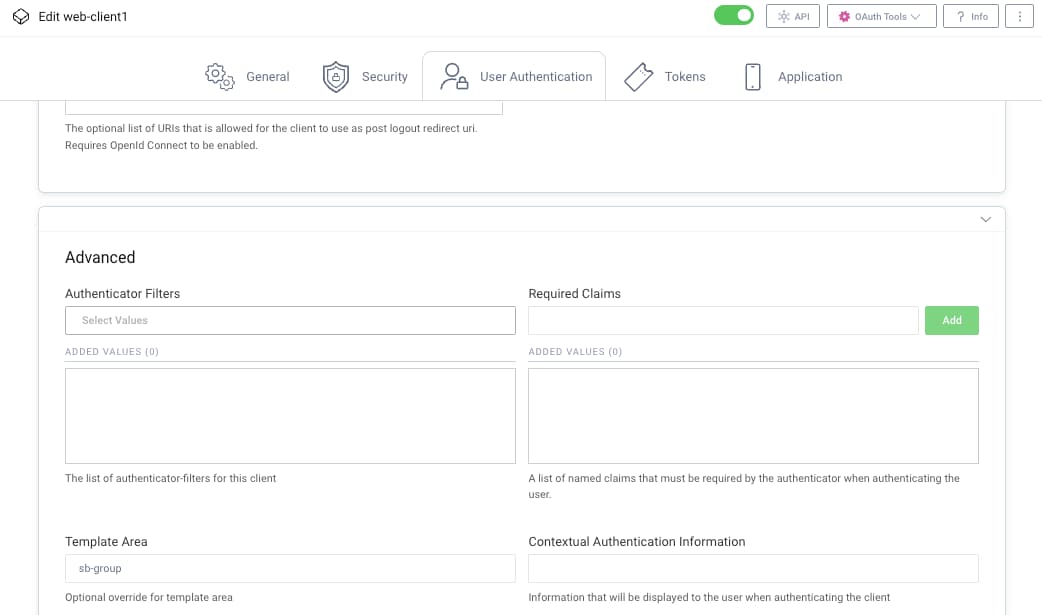Click the hexagon logo next to Edit web-client1
This screenshot has height=615, width=1042.
pyautogui.click(x=20, y=16)
